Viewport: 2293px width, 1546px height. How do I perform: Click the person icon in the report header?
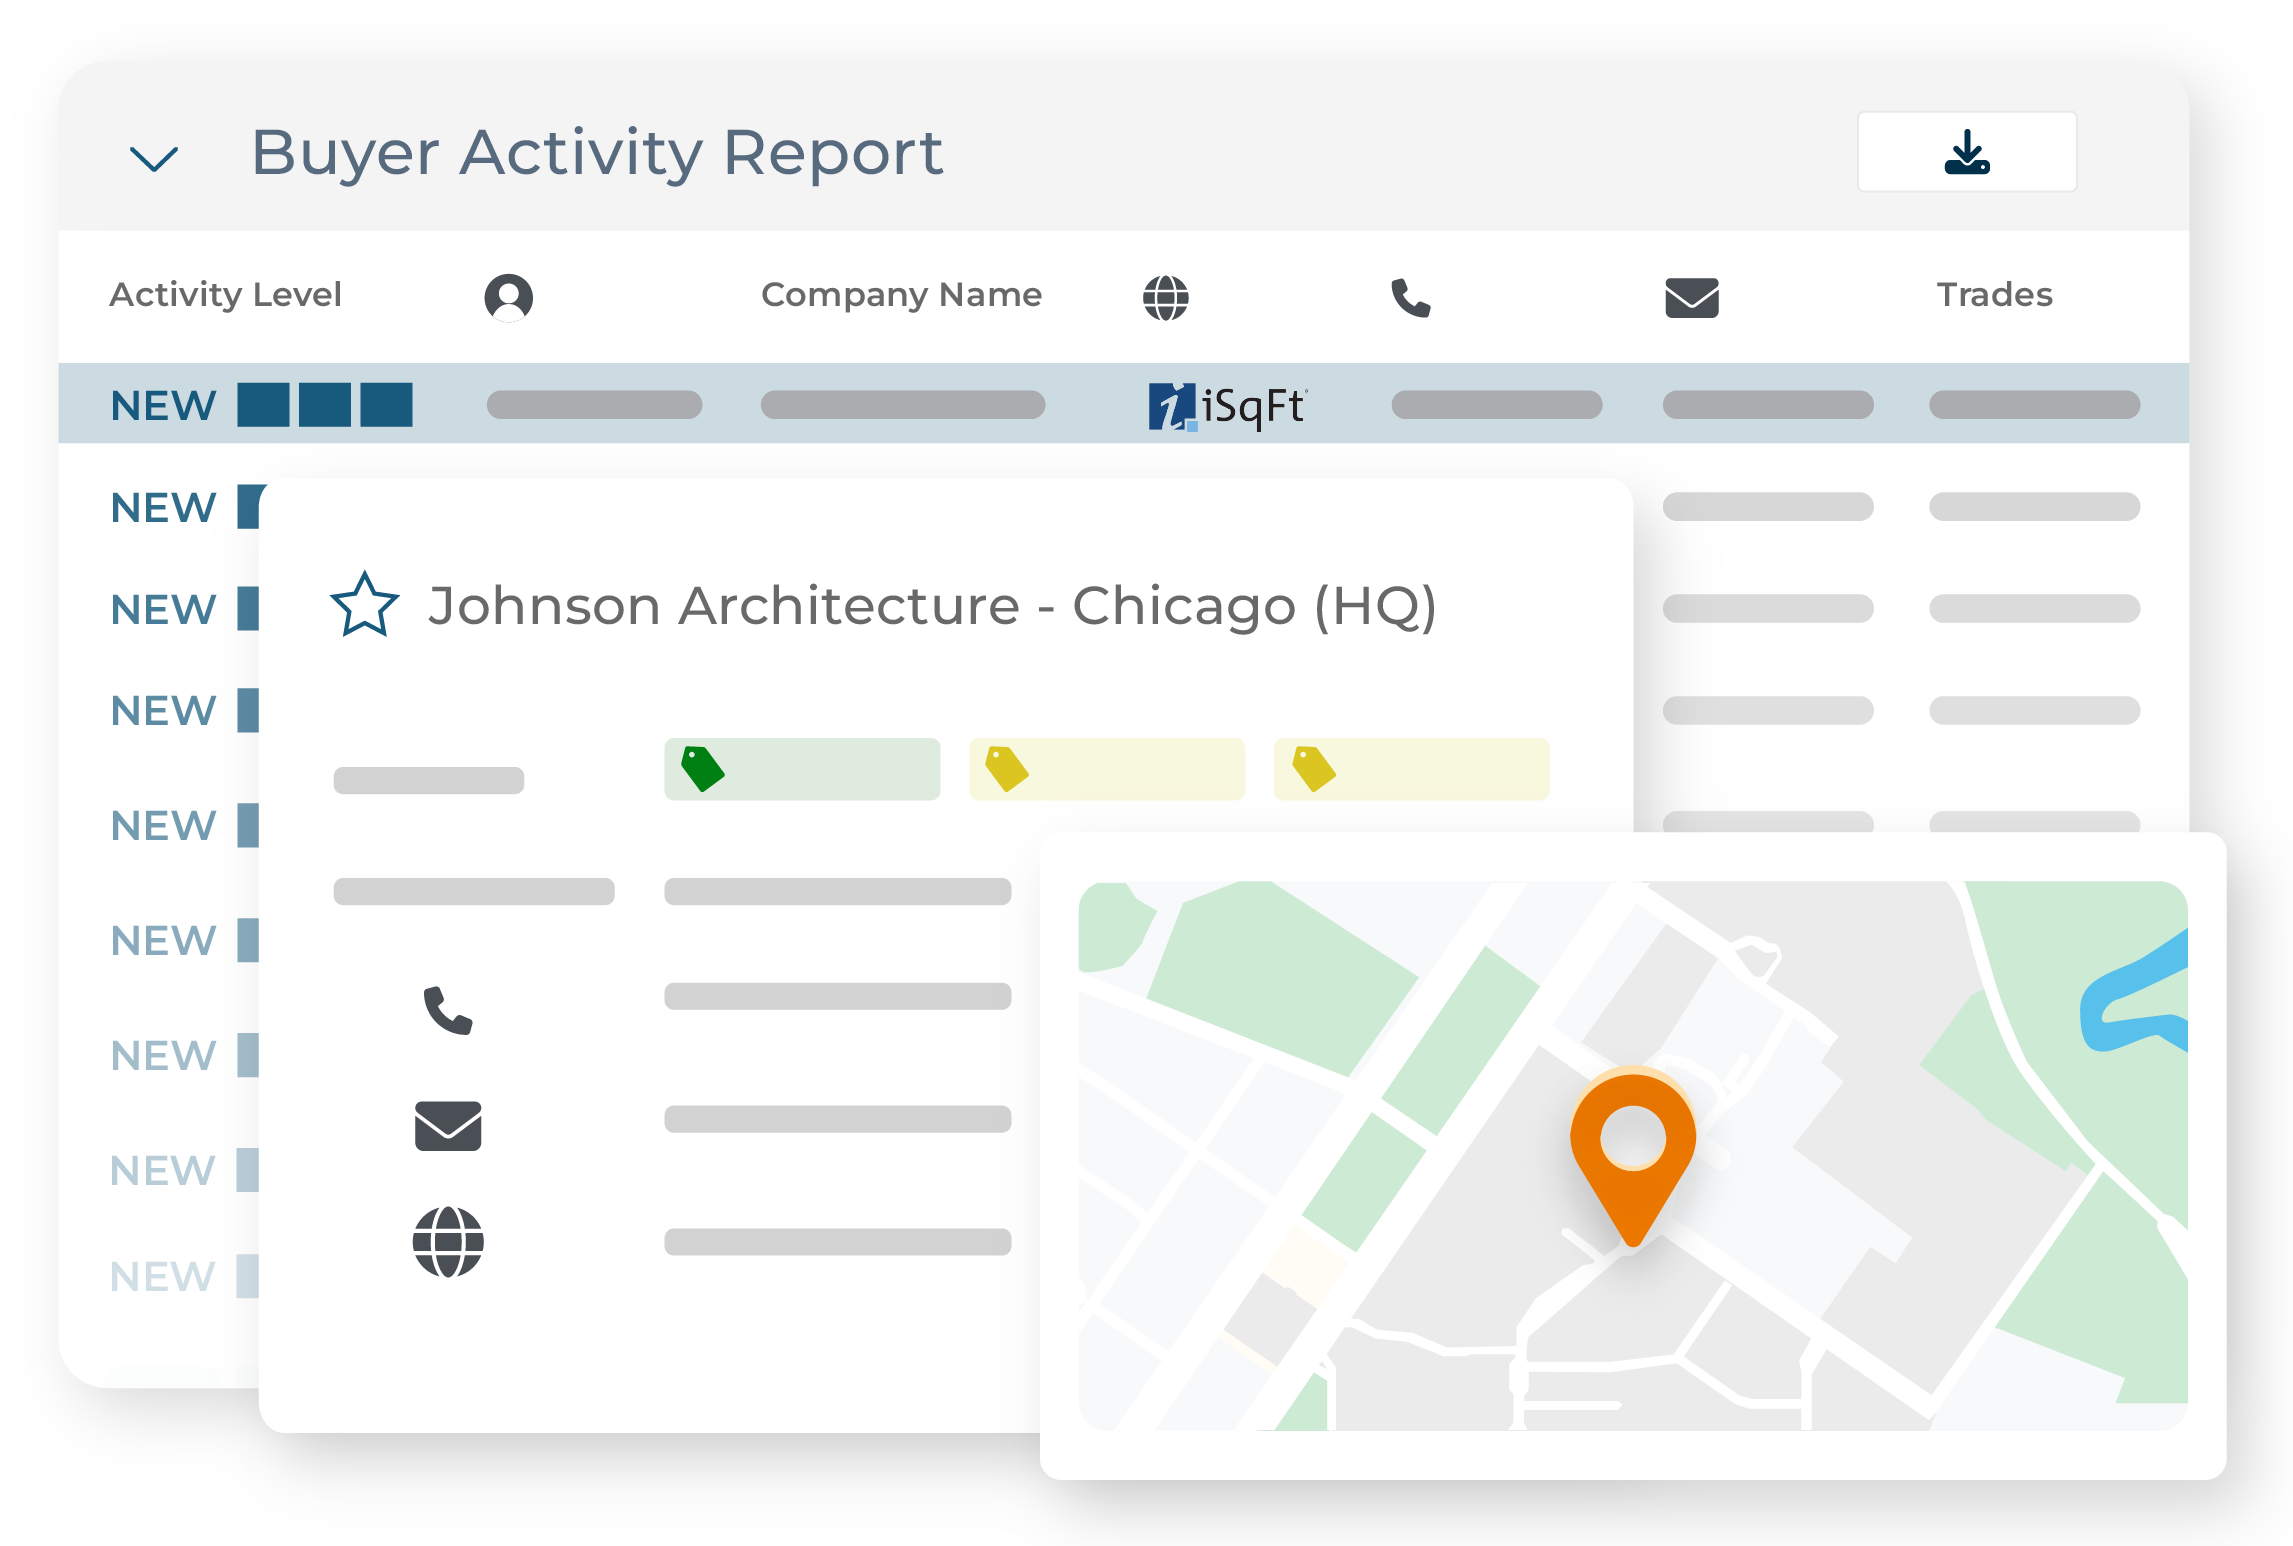click(x=509, y=296)
